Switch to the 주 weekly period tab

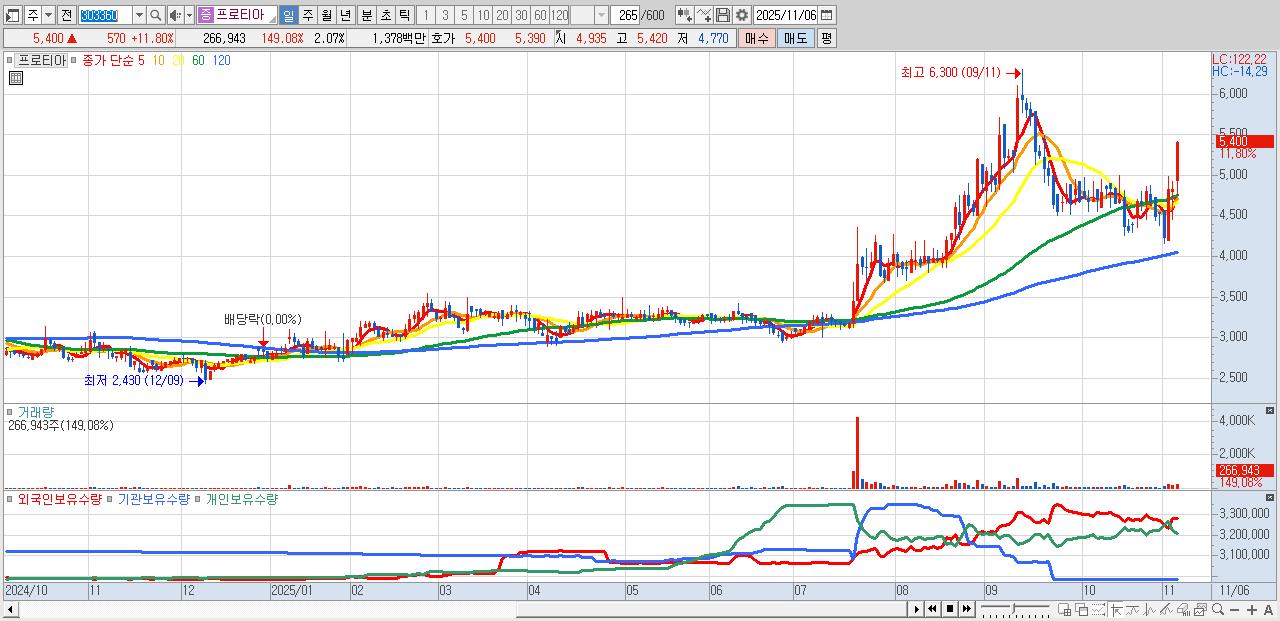coord(307,15)
